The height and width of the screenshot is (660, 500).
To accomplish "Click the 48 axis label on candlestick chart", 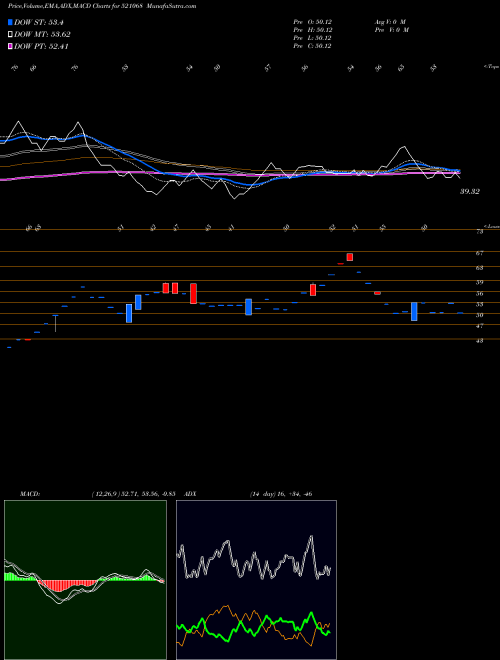I will [x=480, y=341].
